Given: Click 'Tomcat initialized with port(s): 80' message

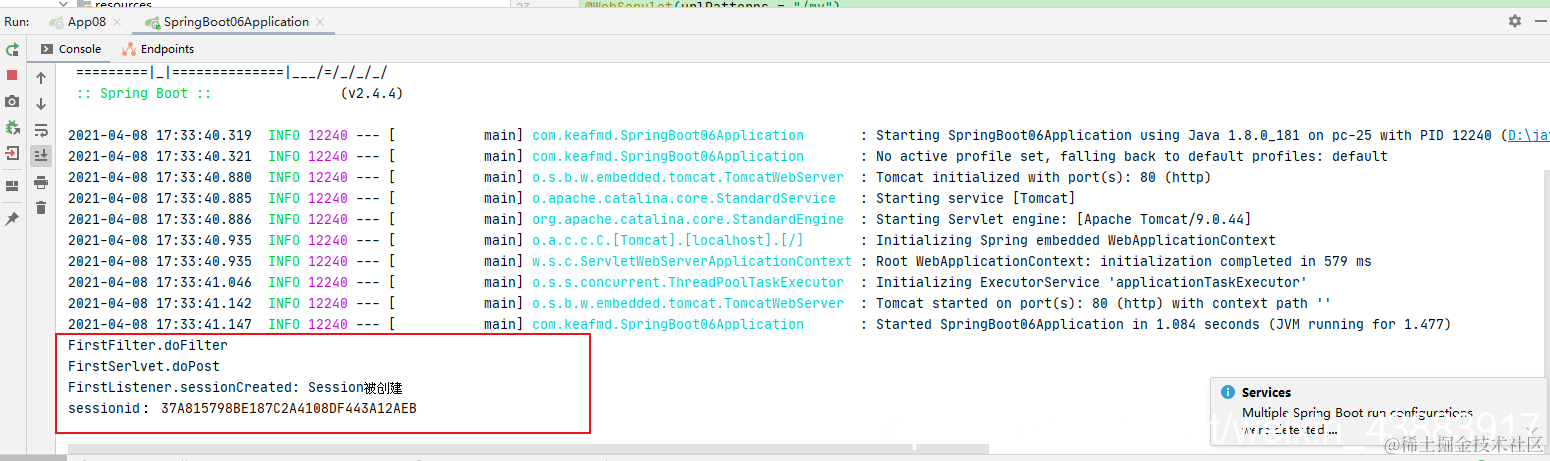Looking at the screenshot, I should 1043,177.
